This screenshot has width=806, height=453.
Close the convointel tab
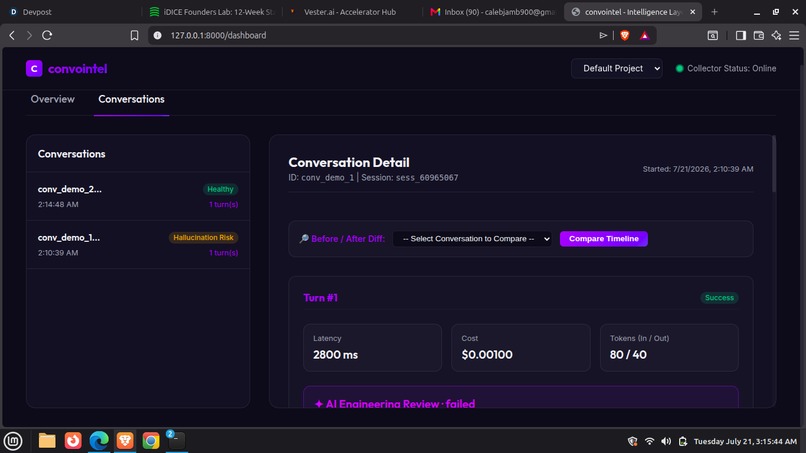point(692,12)
